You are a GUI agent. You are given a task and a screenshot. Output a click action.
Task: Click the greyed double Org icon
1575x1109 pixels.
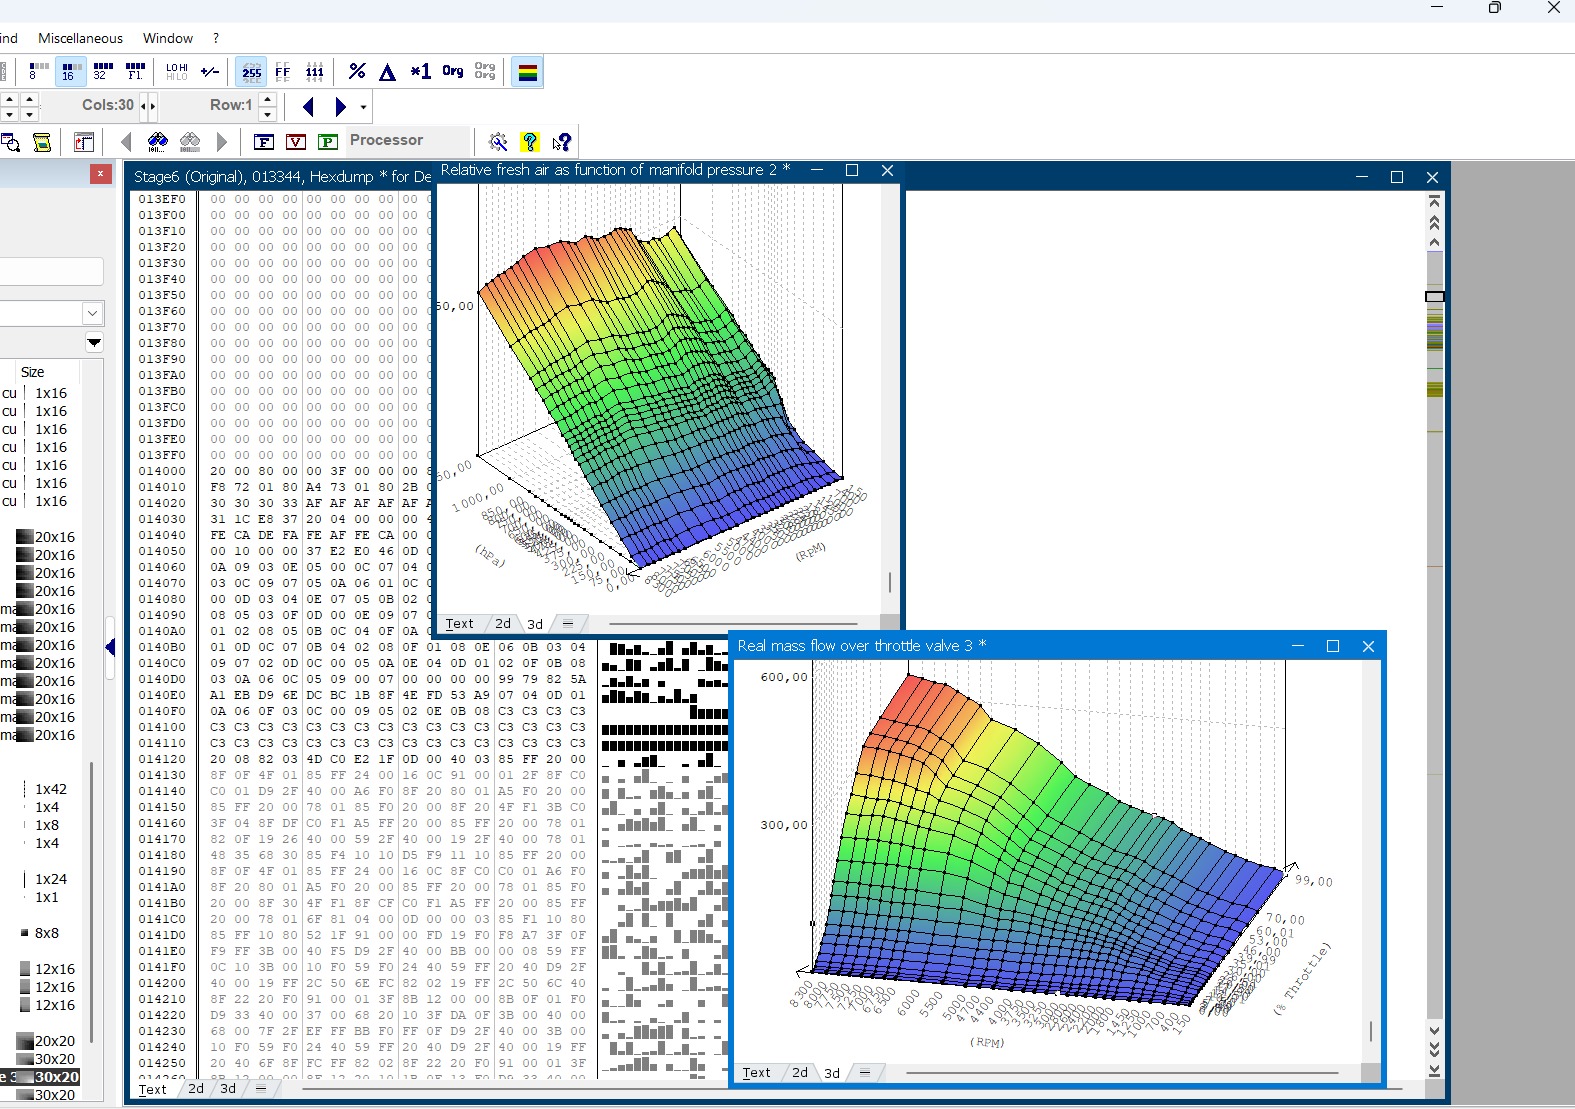tap(485, 72)
